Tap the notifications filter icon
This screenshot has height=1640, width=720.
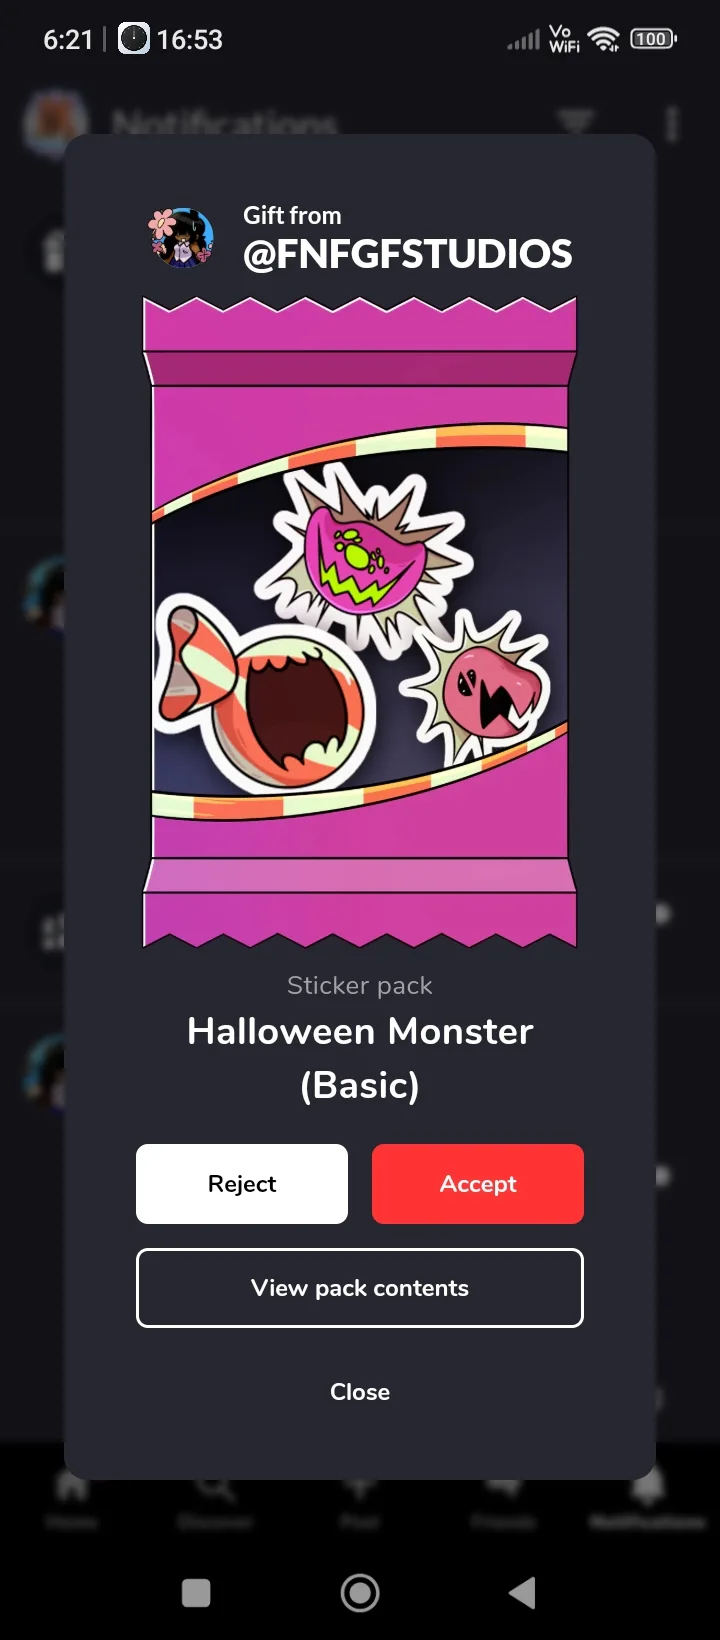[575, 124]
